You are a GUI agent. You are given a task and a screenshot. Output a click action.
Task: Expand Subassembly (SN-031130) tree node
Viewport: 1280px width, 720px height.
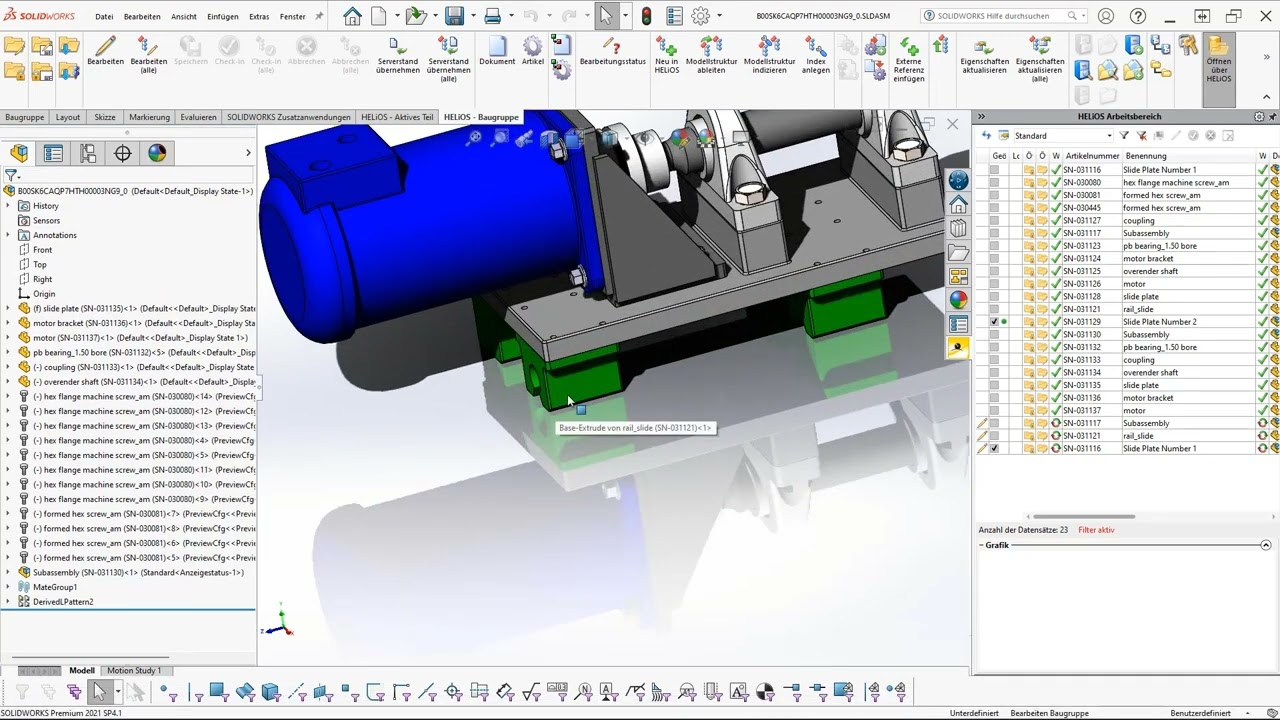coord(8,572)
